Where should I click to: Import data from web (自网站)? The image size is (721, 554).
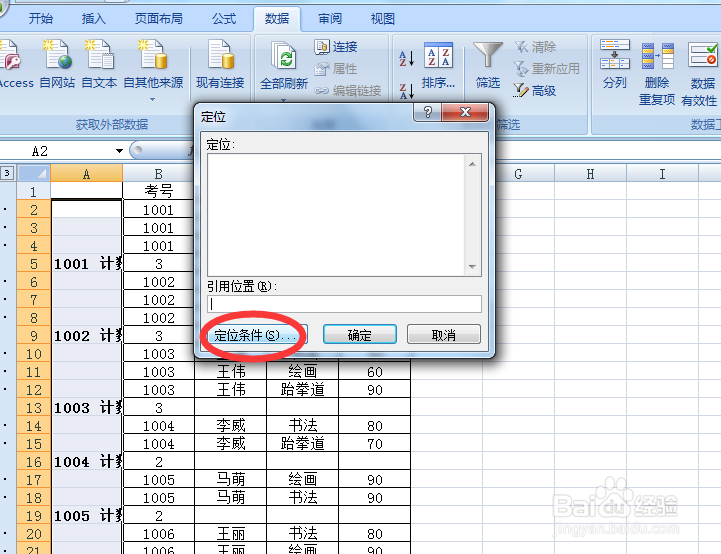coord(57,64)
